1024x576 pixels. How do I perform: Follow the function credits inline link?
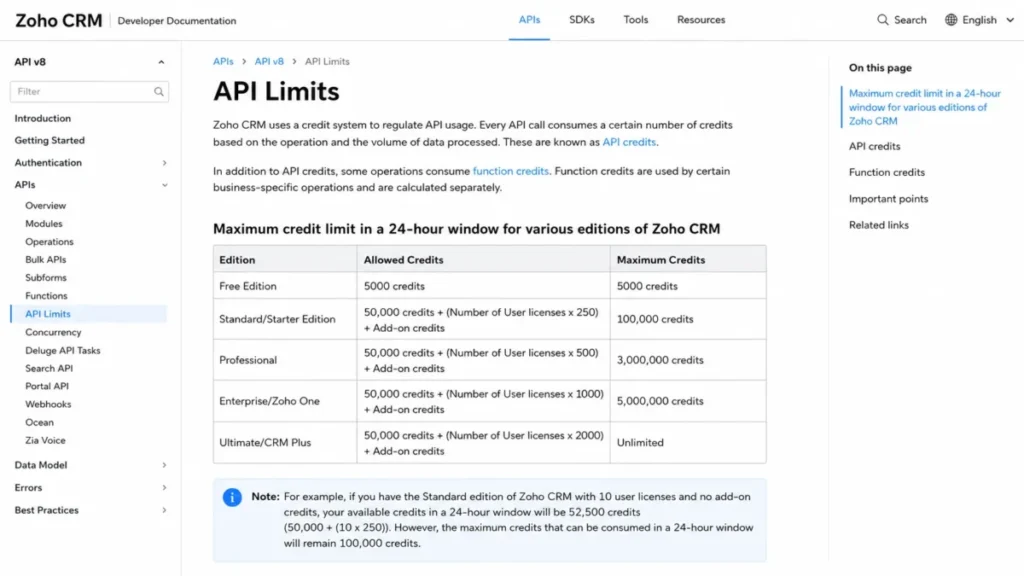point(511,171)
